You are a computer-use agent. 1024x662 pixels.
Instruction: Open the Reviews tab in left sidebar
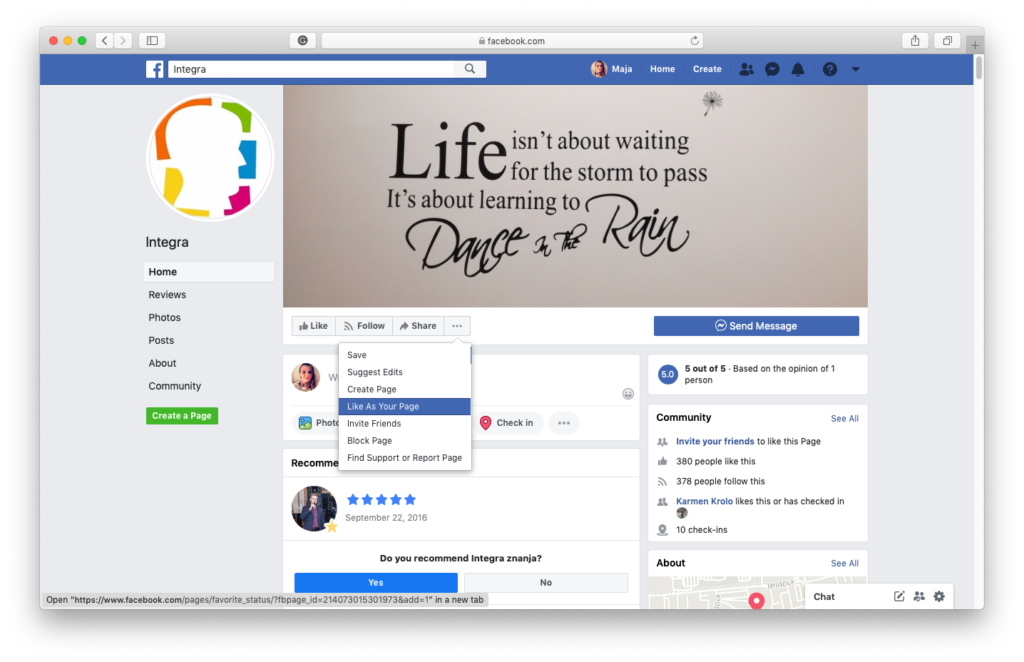coord(167,295)
